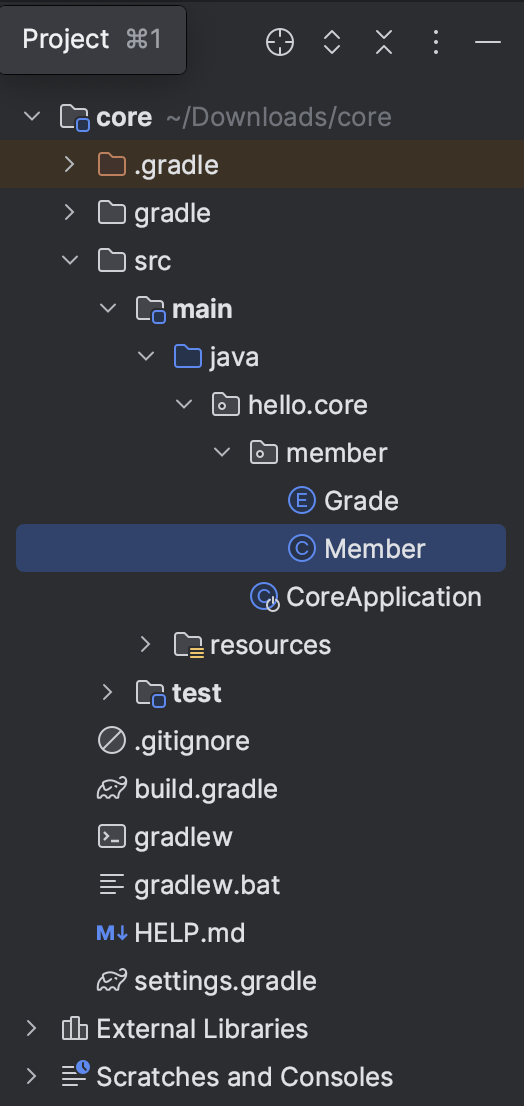This screenshot has height=1106, width=524.
Task: Click the Expand All icon
Action: [332, 42]
